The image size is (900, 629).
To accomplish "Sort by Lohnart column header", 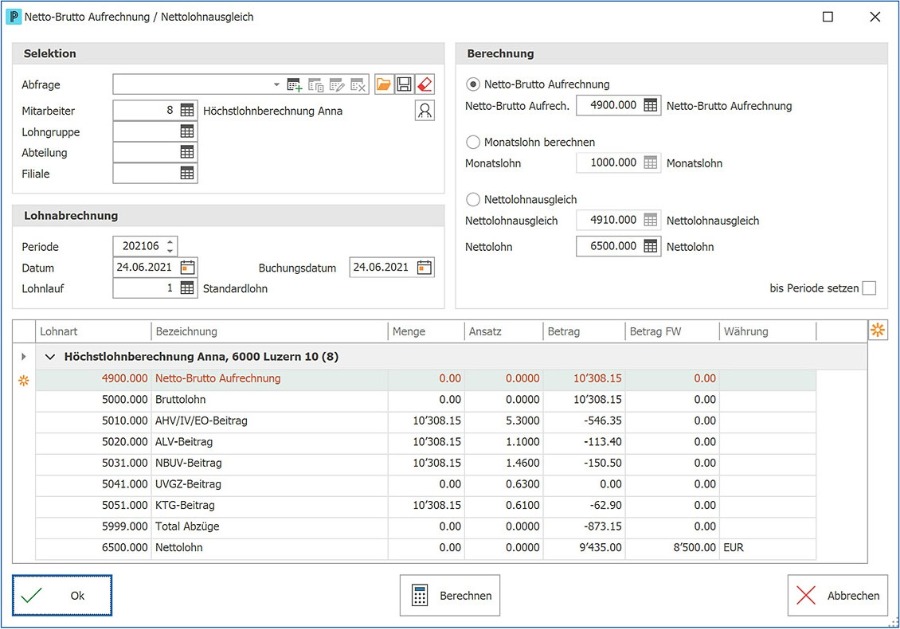I will 93,331.
